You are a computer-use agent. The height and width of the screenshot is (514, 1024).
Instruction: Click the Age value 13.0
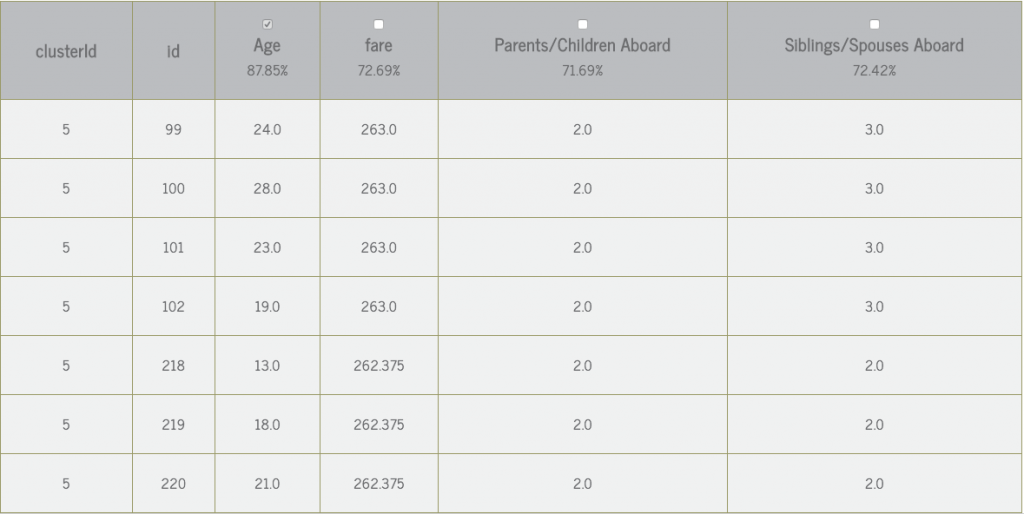click(267, 366)
